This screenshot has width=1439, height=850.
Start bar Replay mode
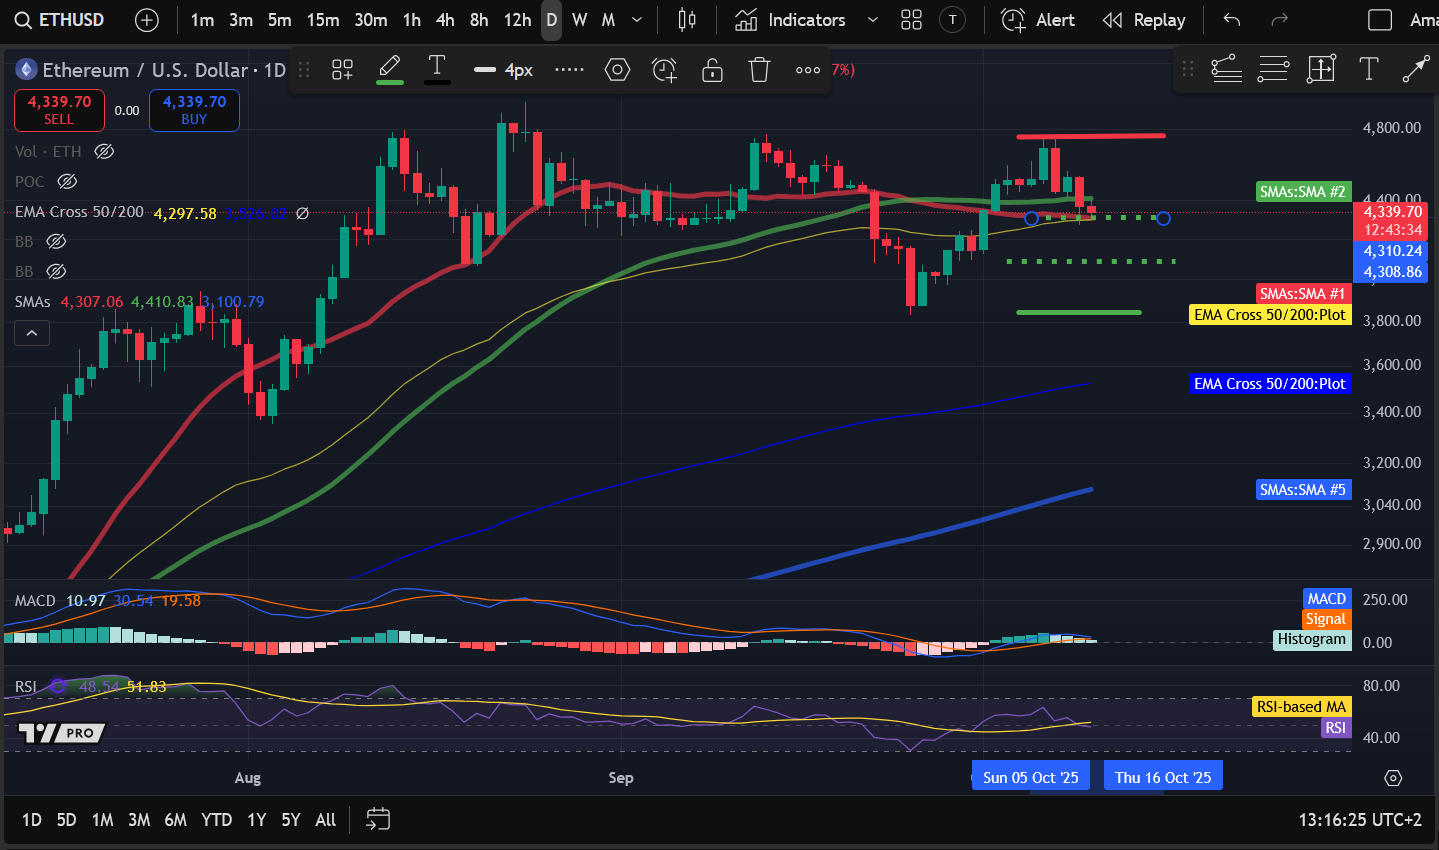pos(1144,20)
